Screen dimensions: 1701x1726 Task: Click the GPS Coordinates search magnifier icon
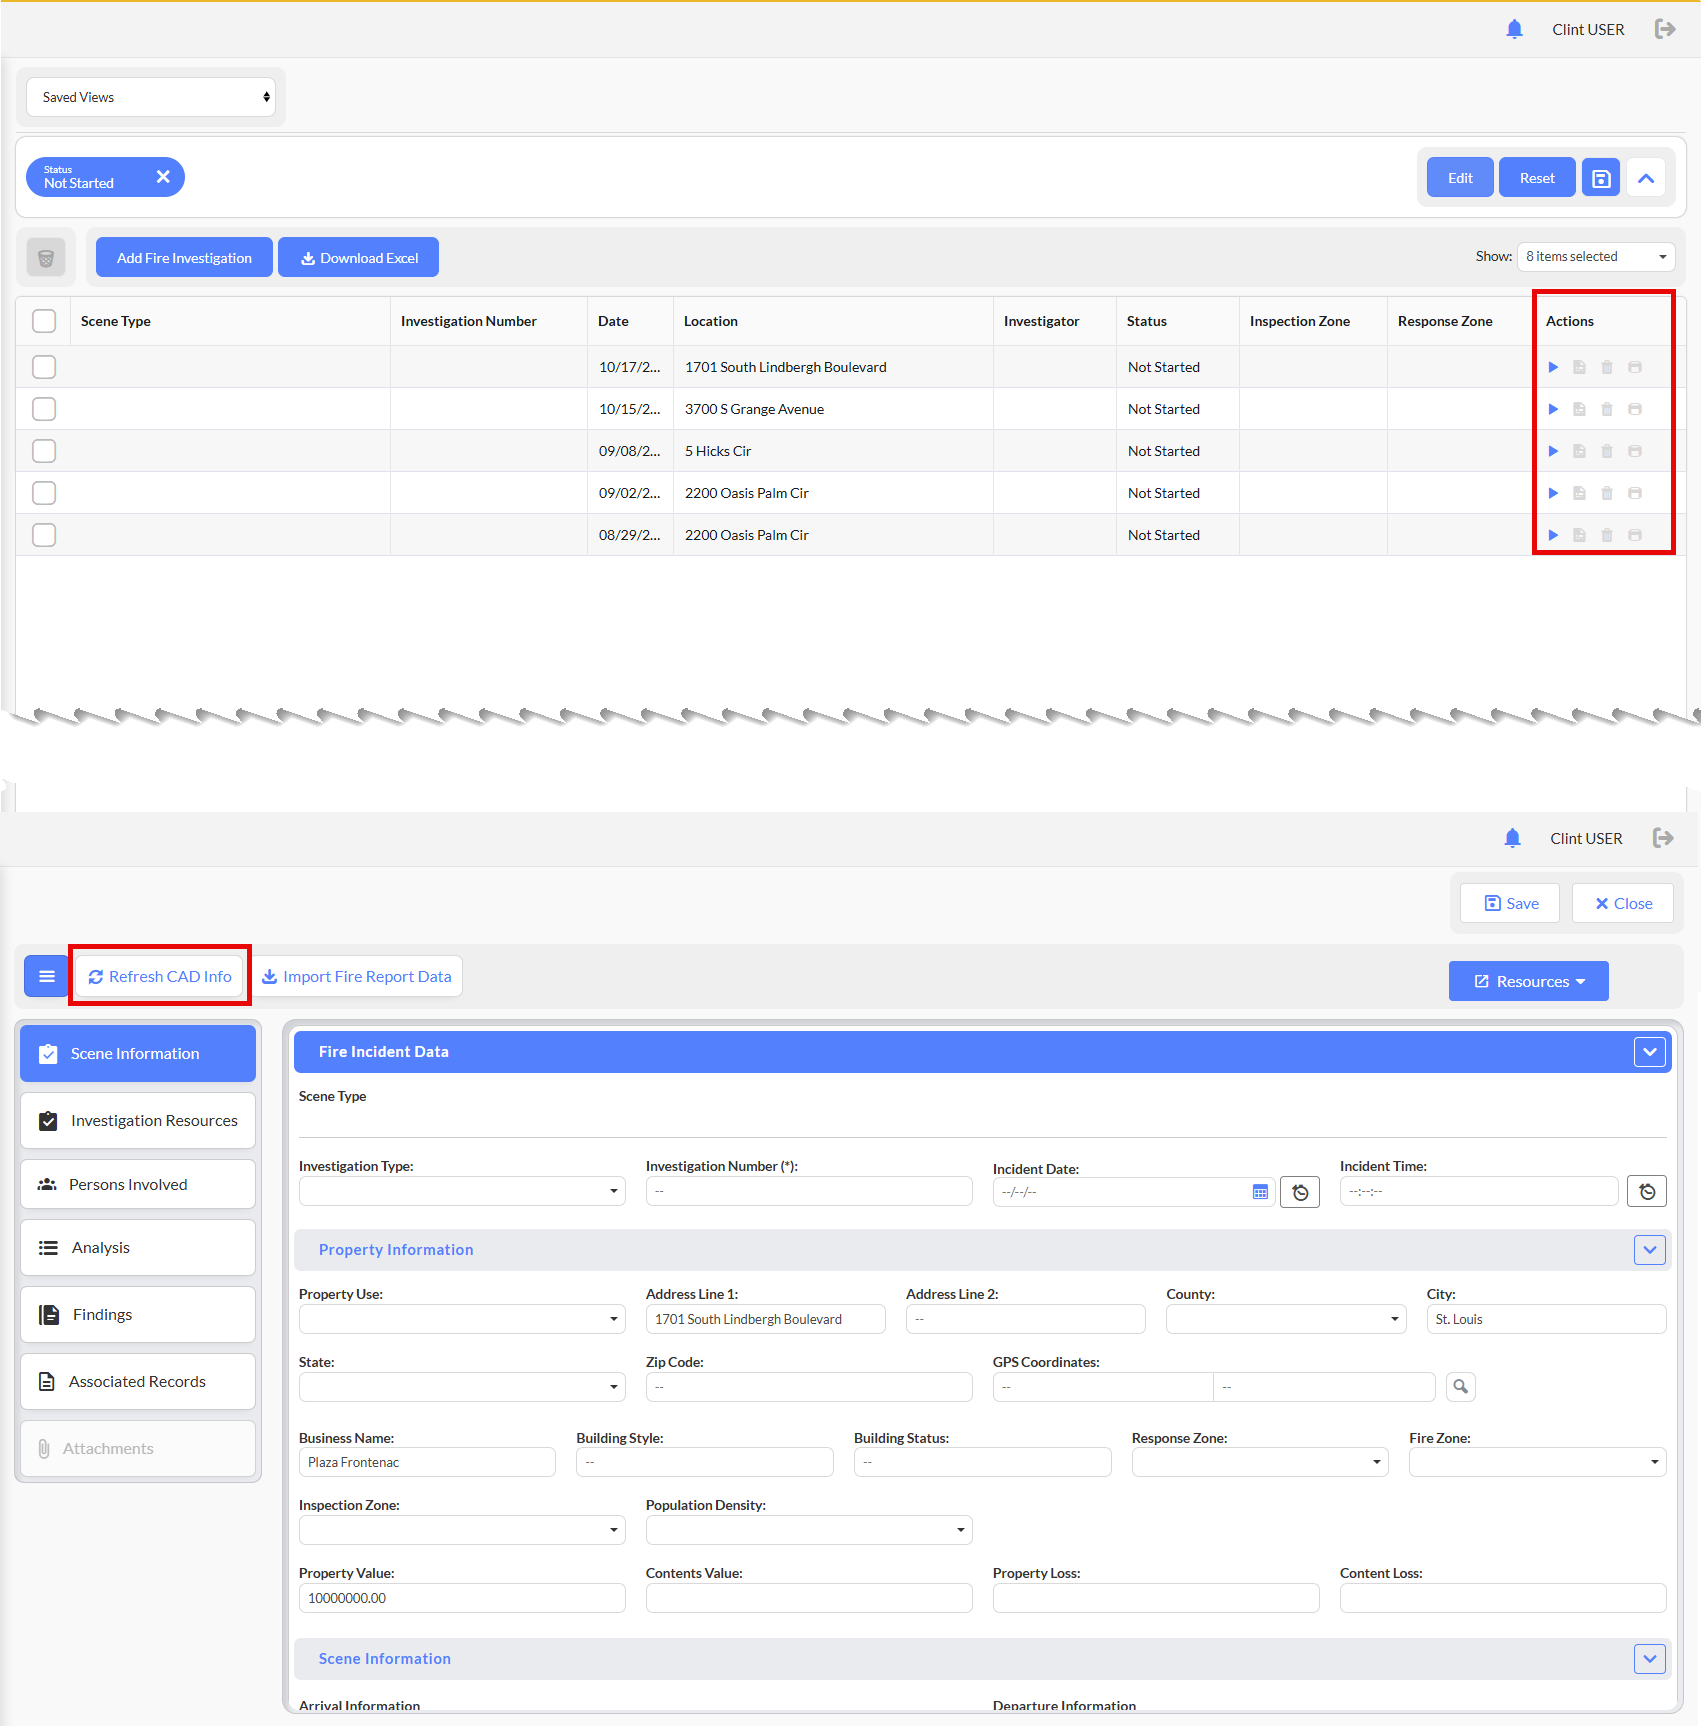(x=1460, y=1386)
